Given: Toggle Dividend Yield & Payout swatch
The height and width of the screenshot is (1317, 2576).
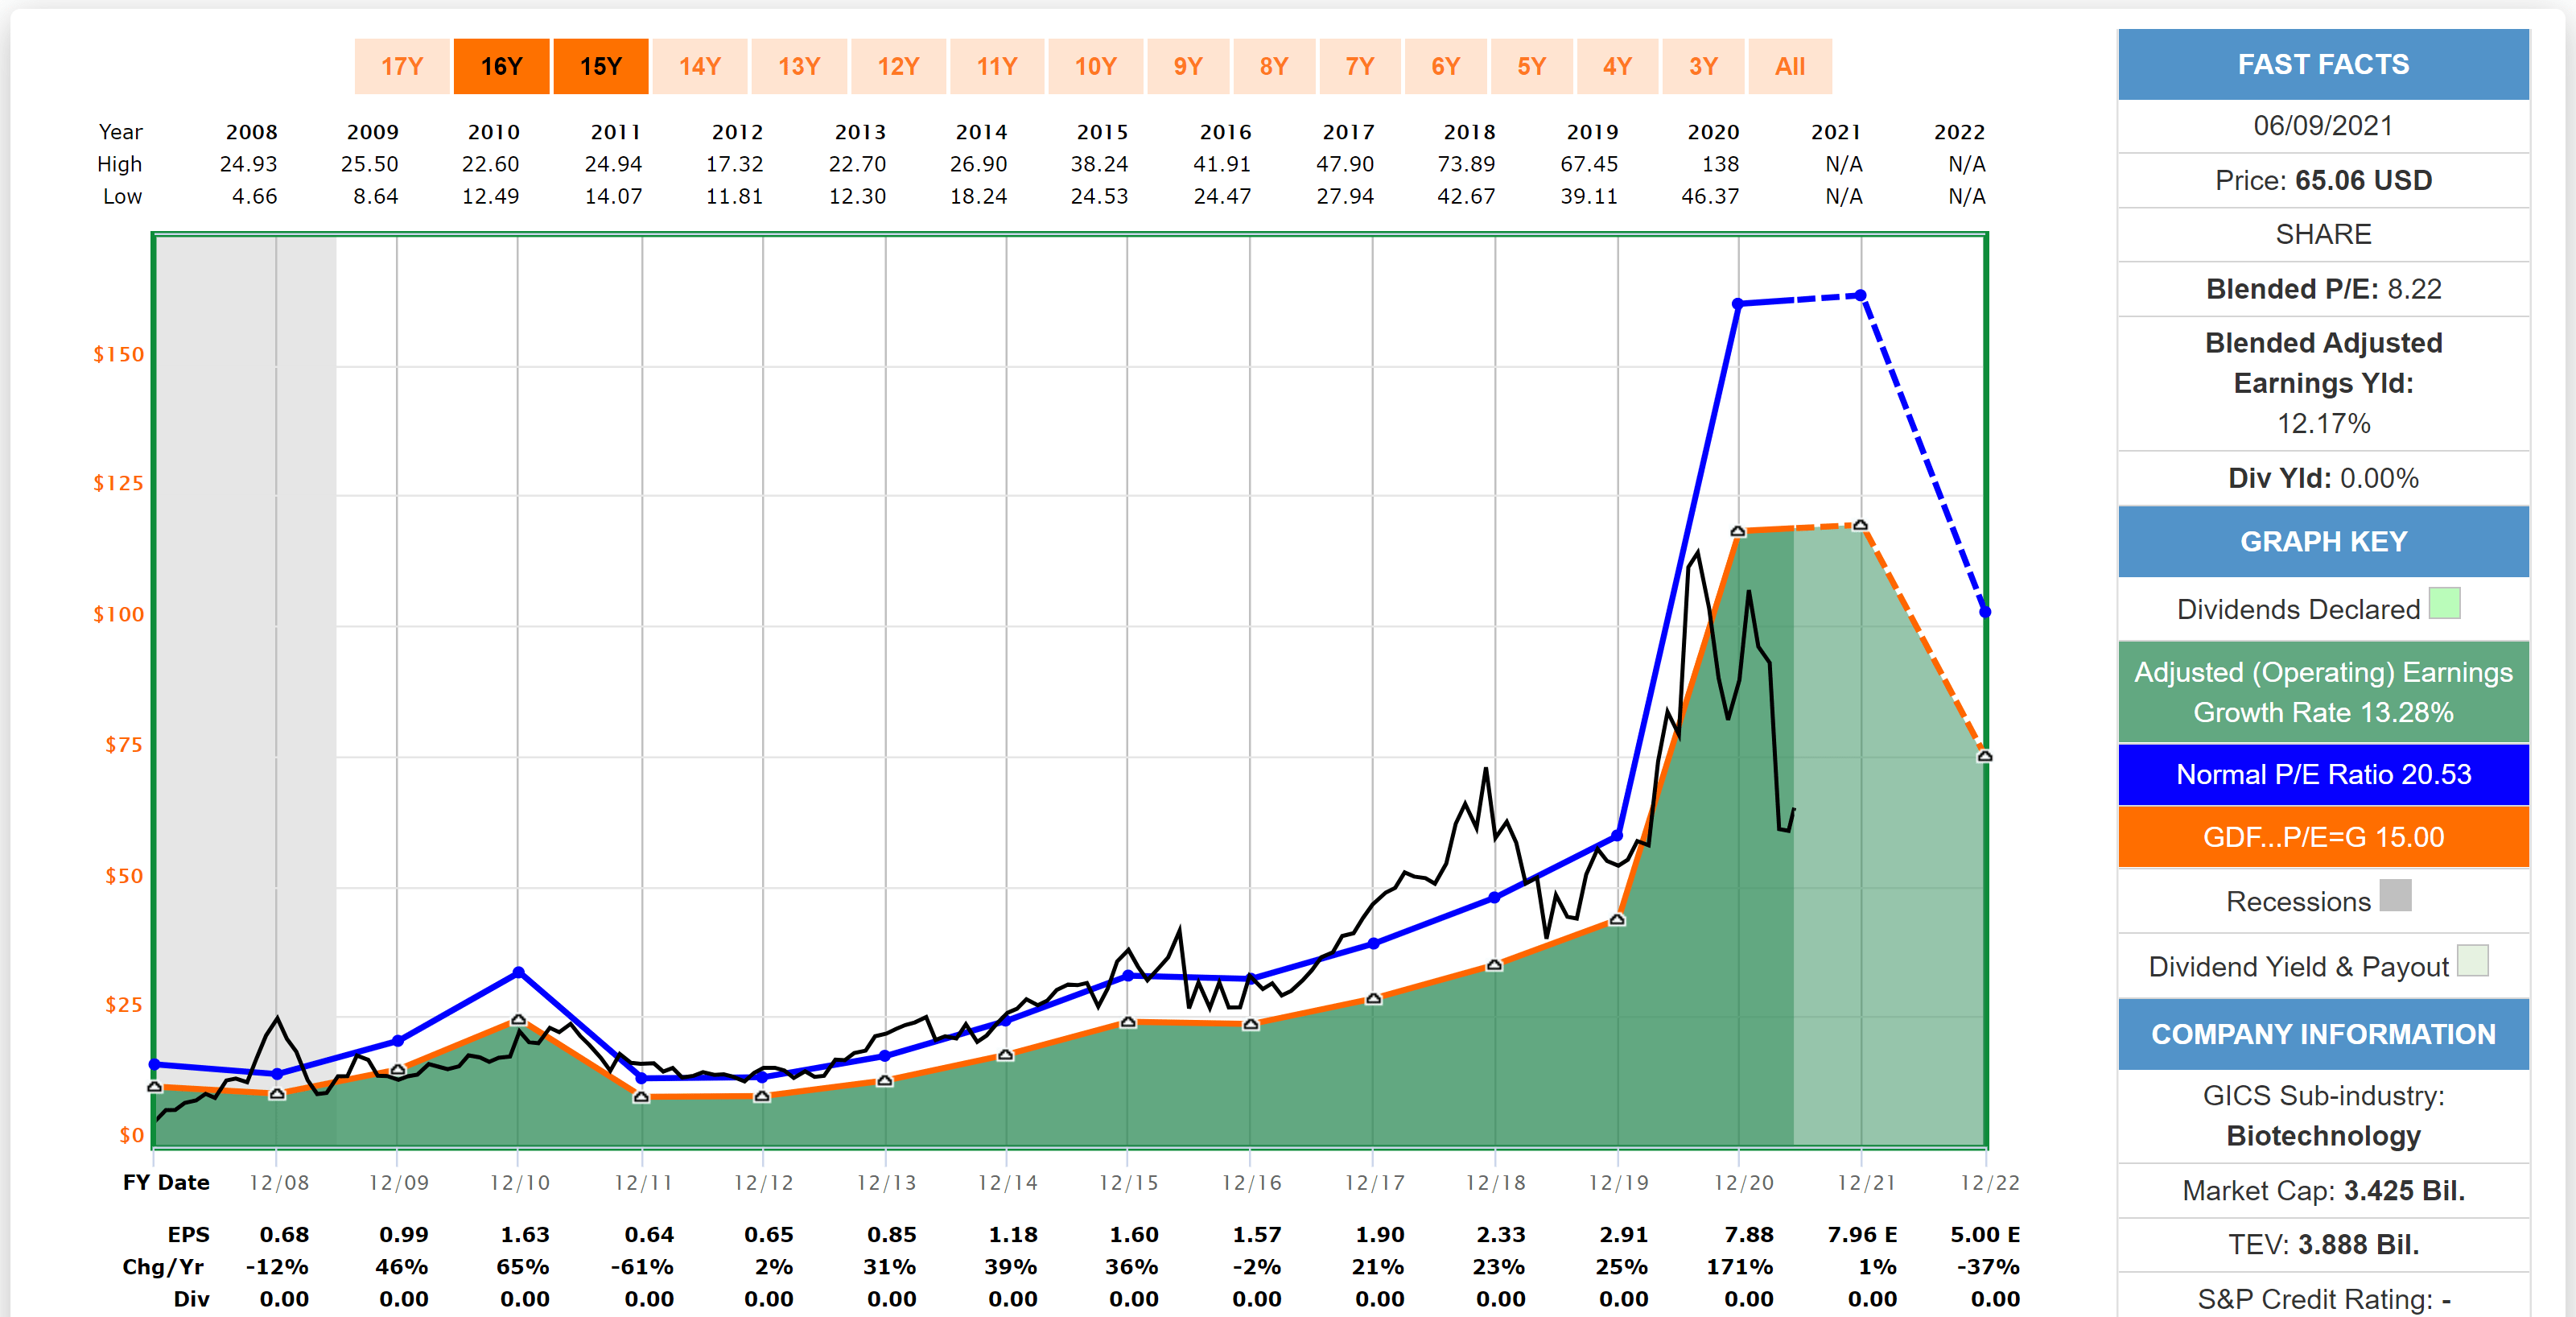Looking at the screenshot, I should [2472, 961].
